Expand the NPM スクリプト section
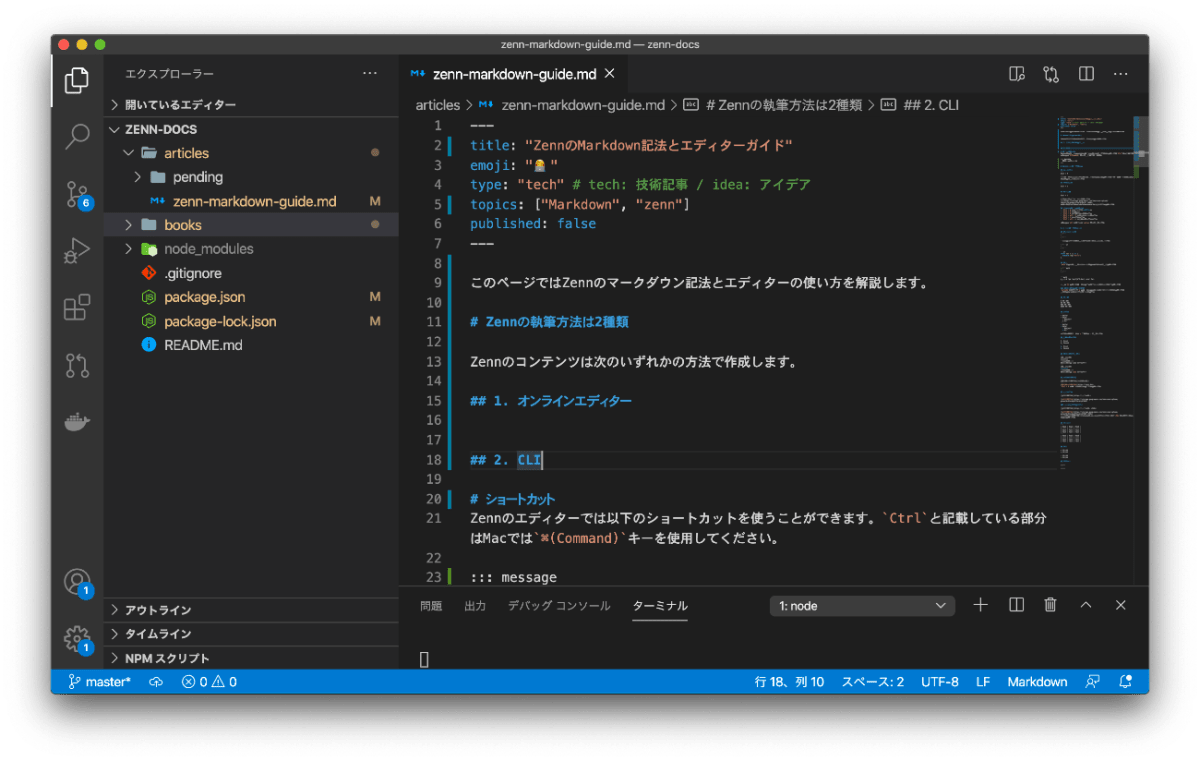 point(251,658)
